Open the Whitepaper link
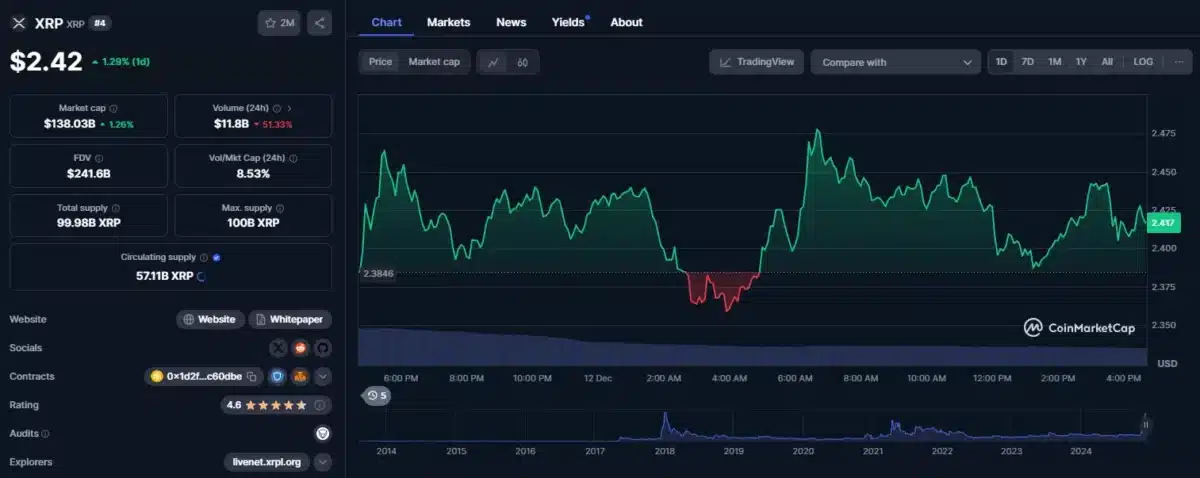The width and height of the screenshot is (1200, 478). pos(290,319)
